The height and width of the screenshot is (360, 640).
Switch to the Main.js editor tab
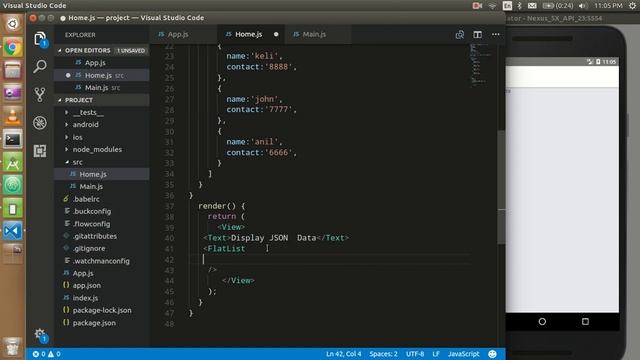tap(318, 34)
